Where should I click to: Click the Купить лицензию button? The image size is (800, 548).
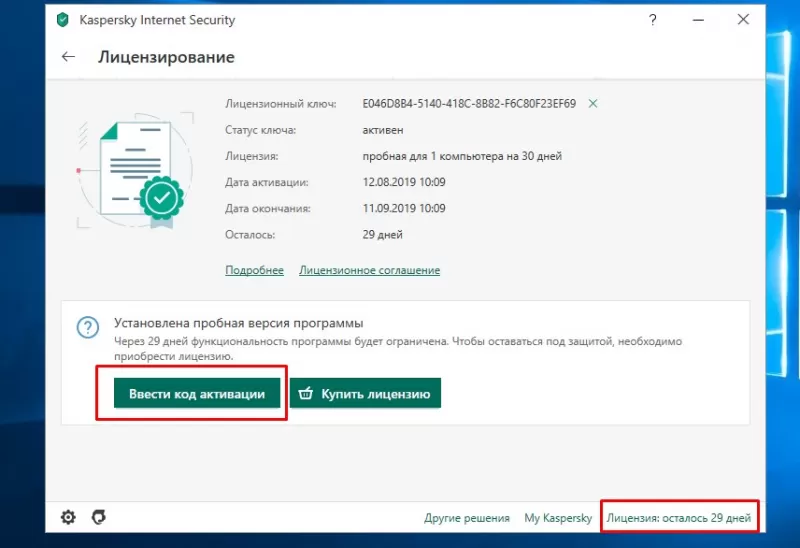coord(365,393)
